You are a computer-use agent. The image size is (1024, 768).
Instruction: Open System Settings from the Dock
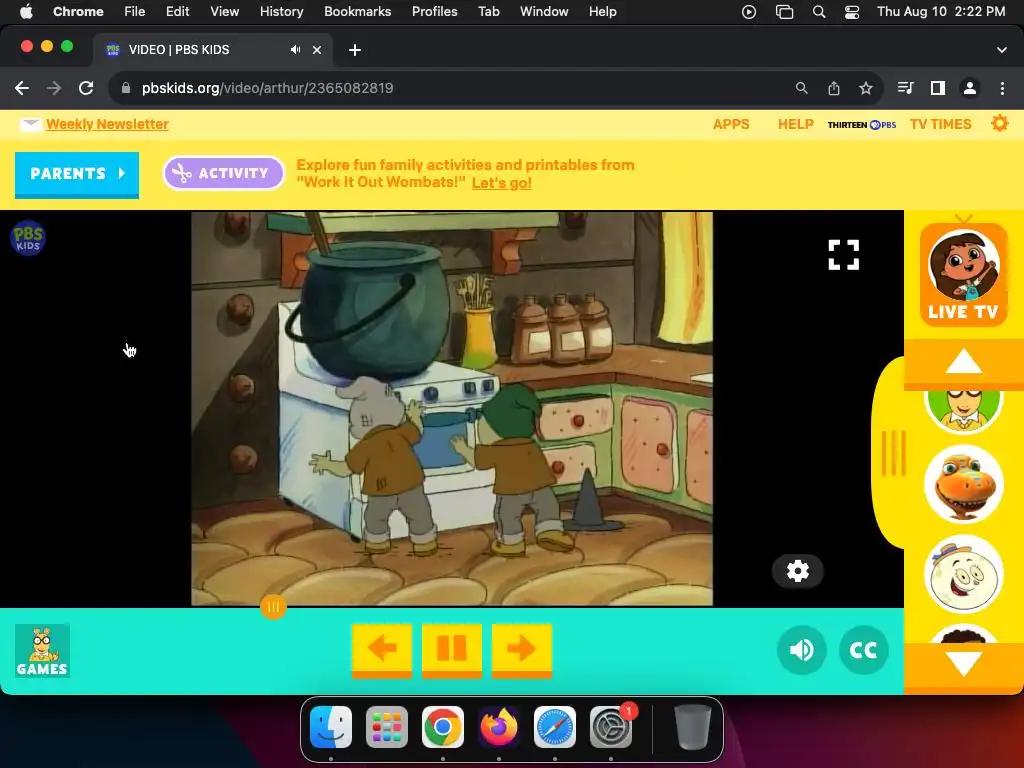611,727
